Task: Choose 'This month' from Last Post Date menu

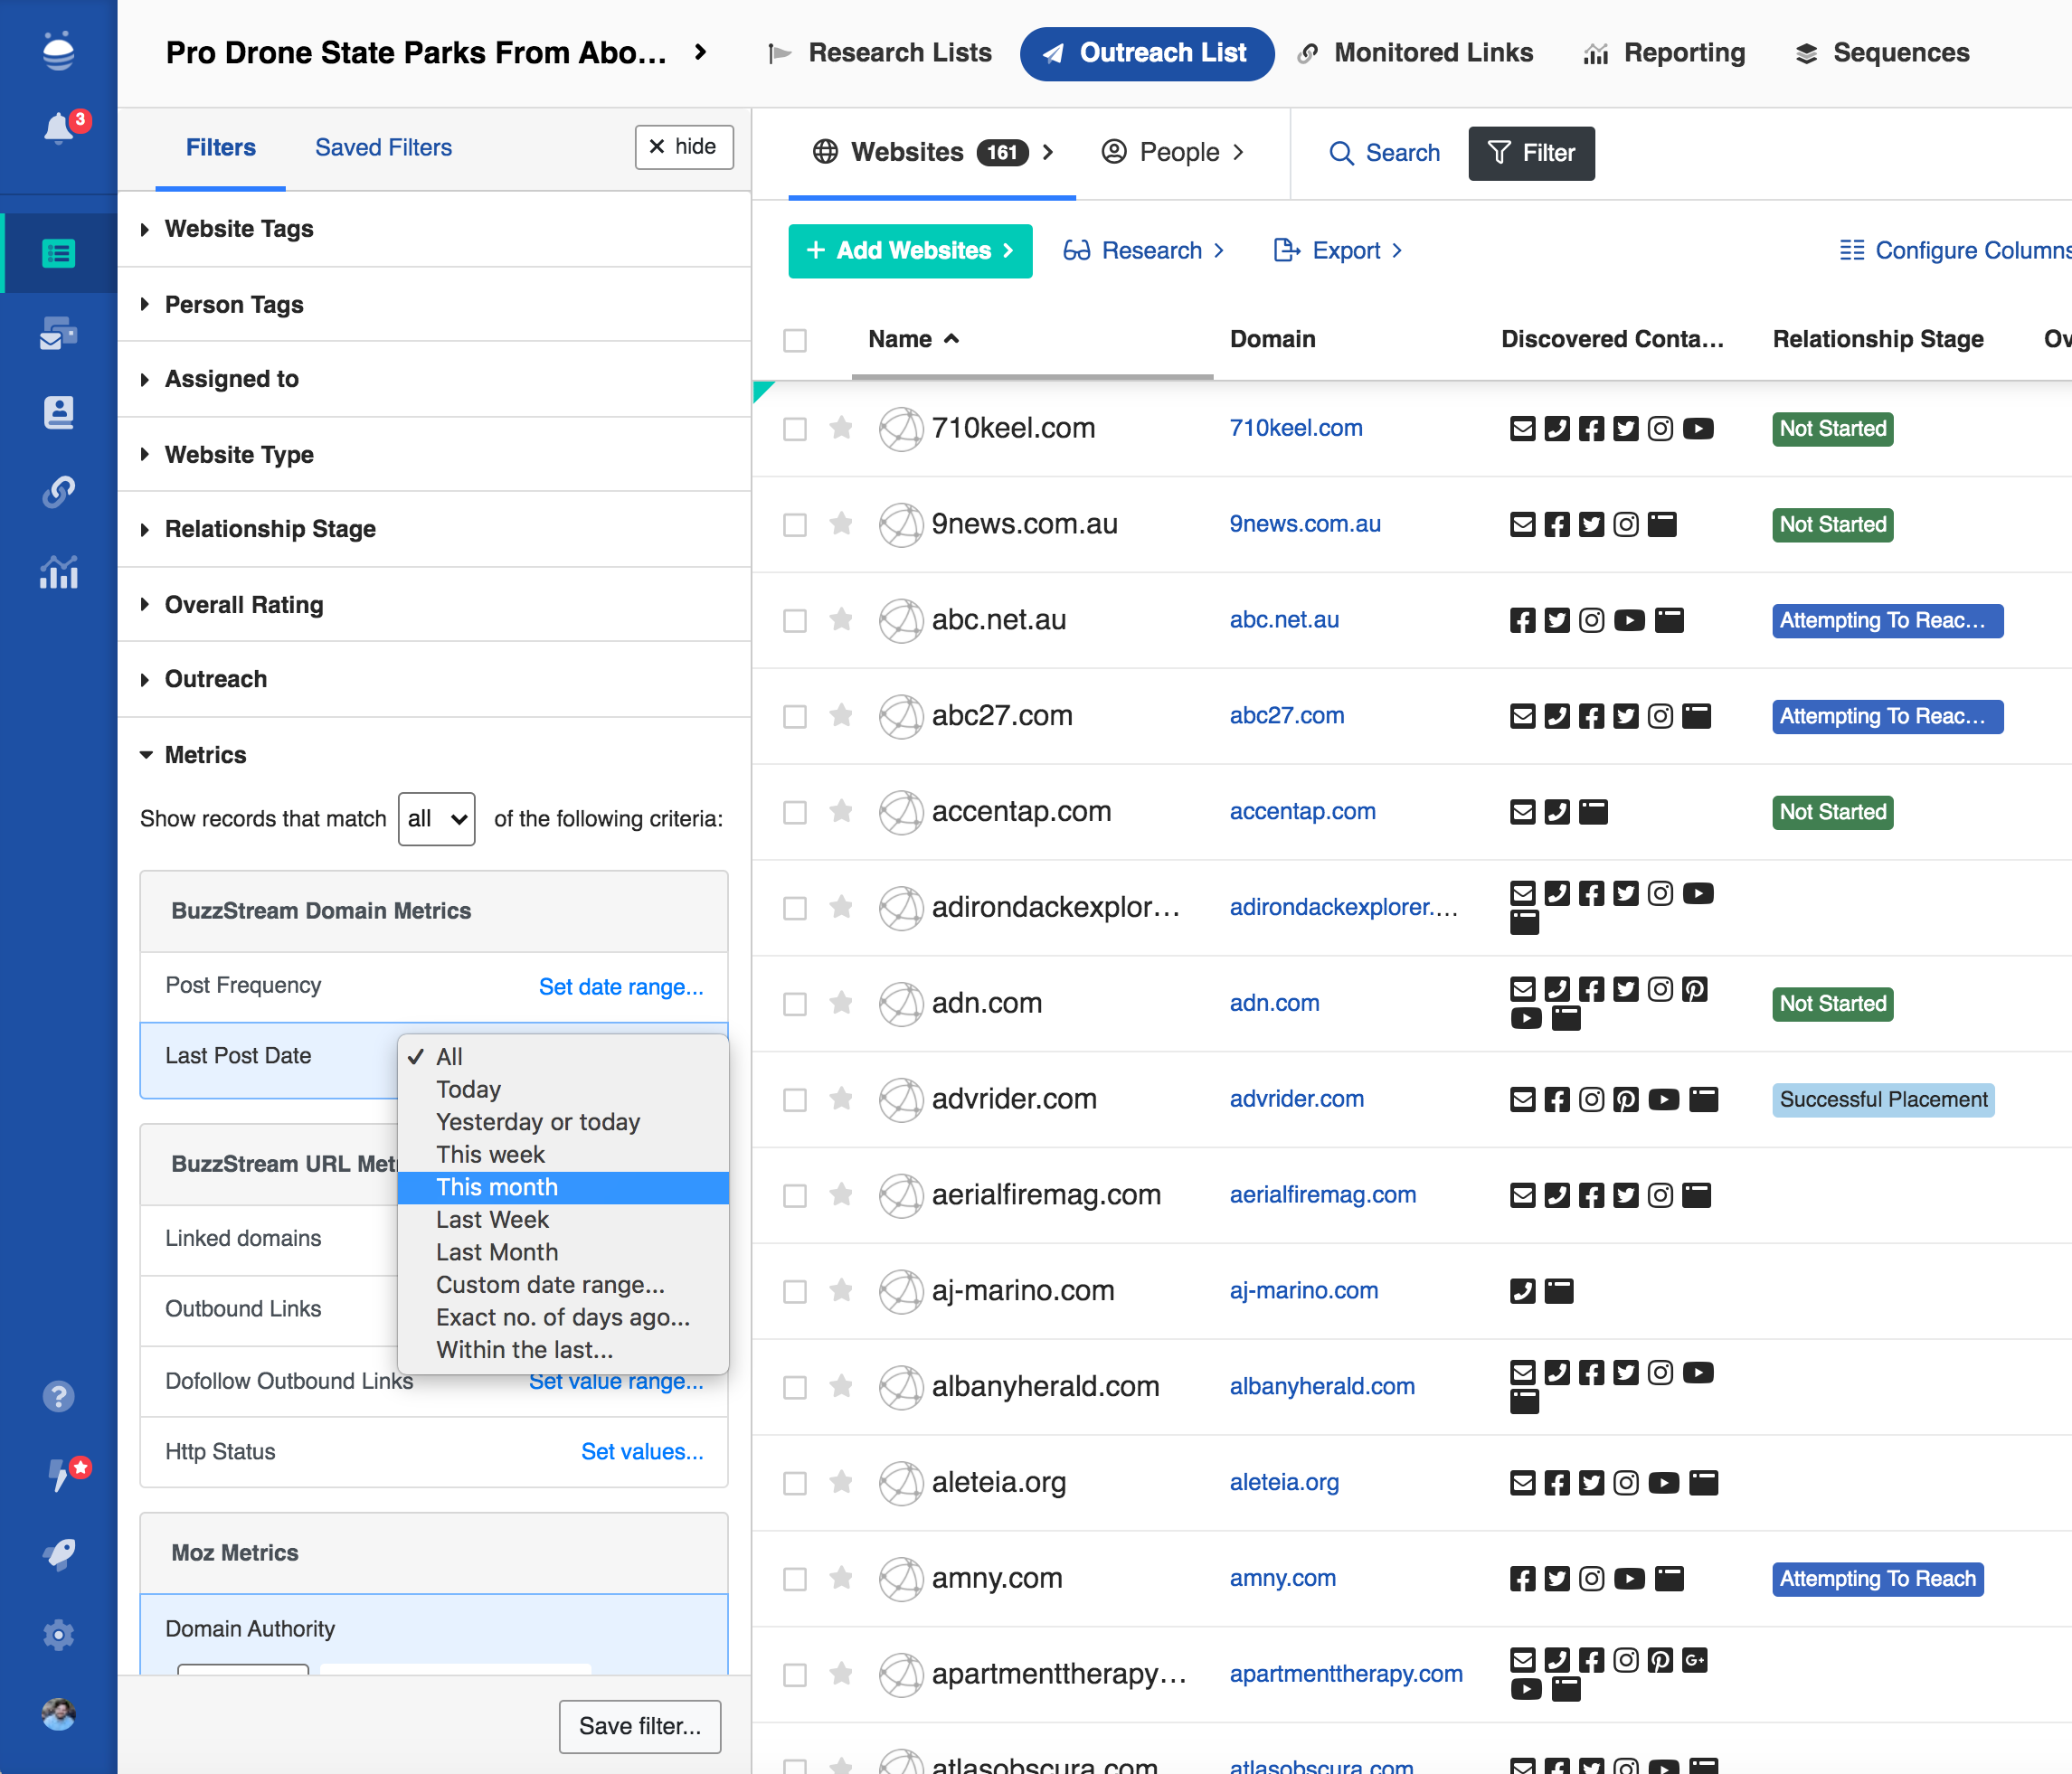Action: tap(497, 1187)
